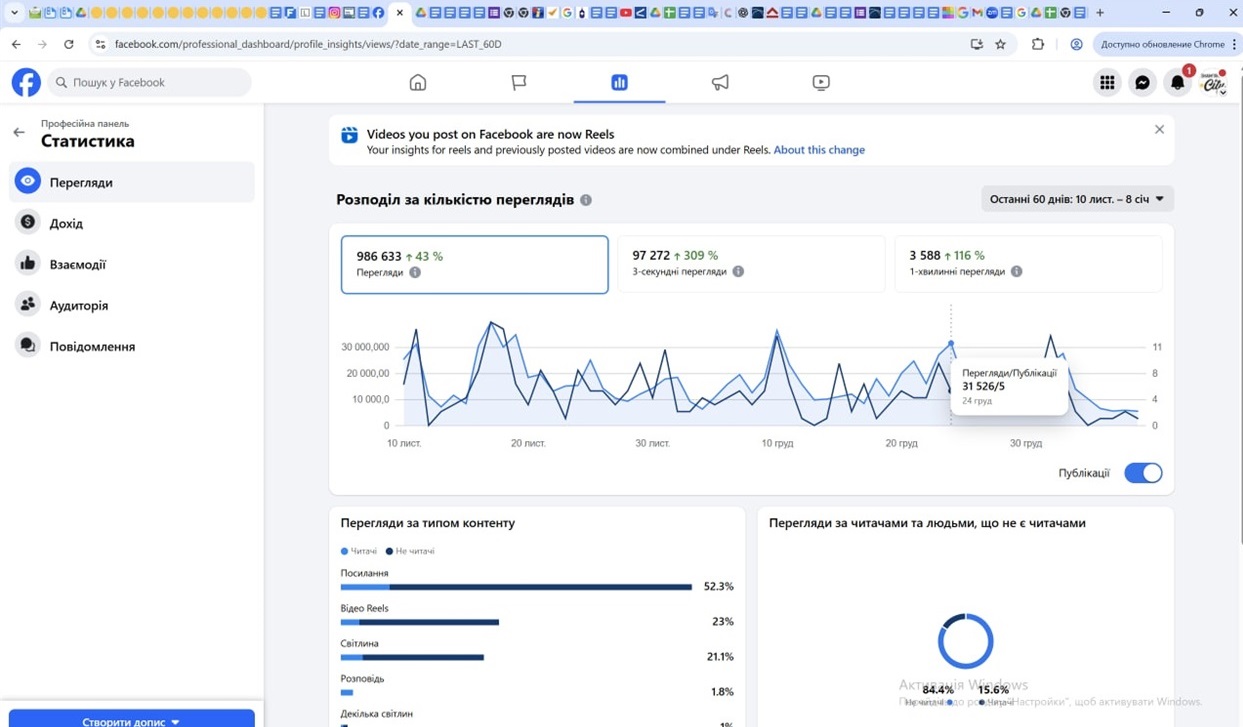1243x727 pixels.
Task: Dismiss the Videos are now Reels banner
Action: coord(1159,130)
